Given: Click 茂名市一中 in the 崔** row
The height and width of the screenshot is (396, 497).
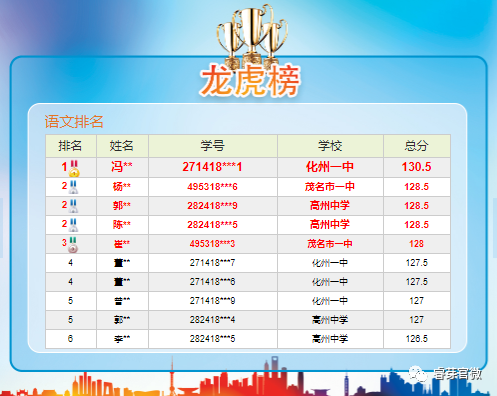Looking at the screenshot, I should (330, 244).
